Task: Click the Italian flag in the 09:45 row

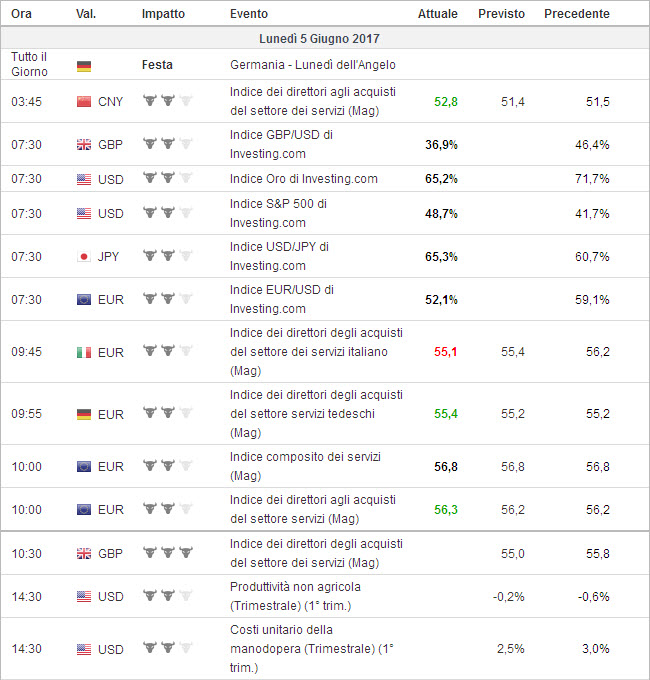Action: (x=84, y=352)
